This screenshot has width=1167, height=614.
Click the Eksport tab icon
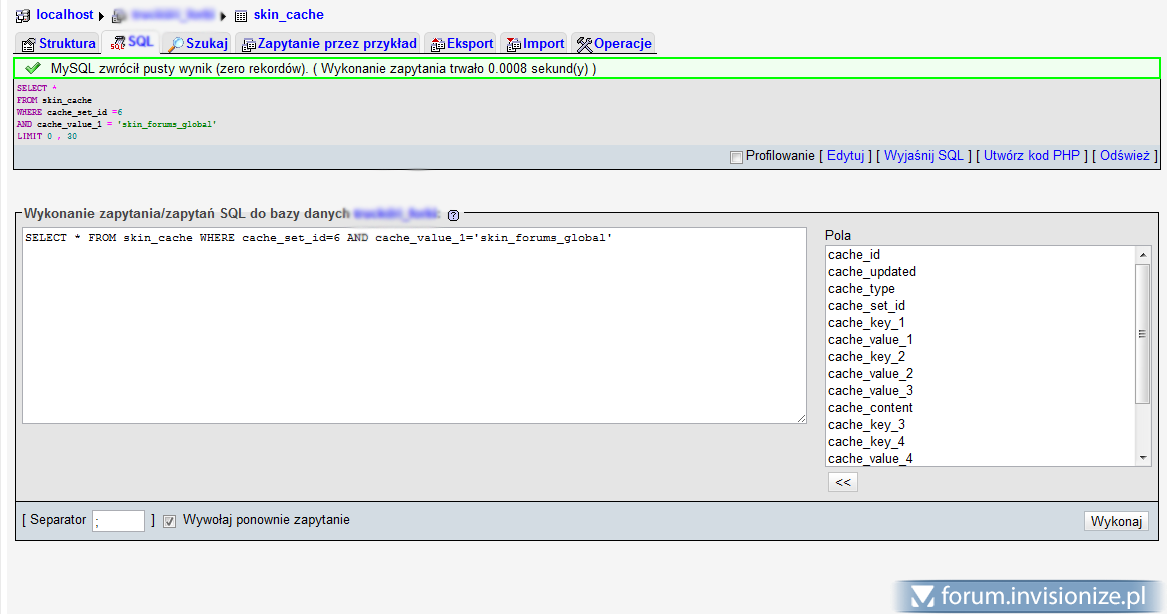point(437,44)
